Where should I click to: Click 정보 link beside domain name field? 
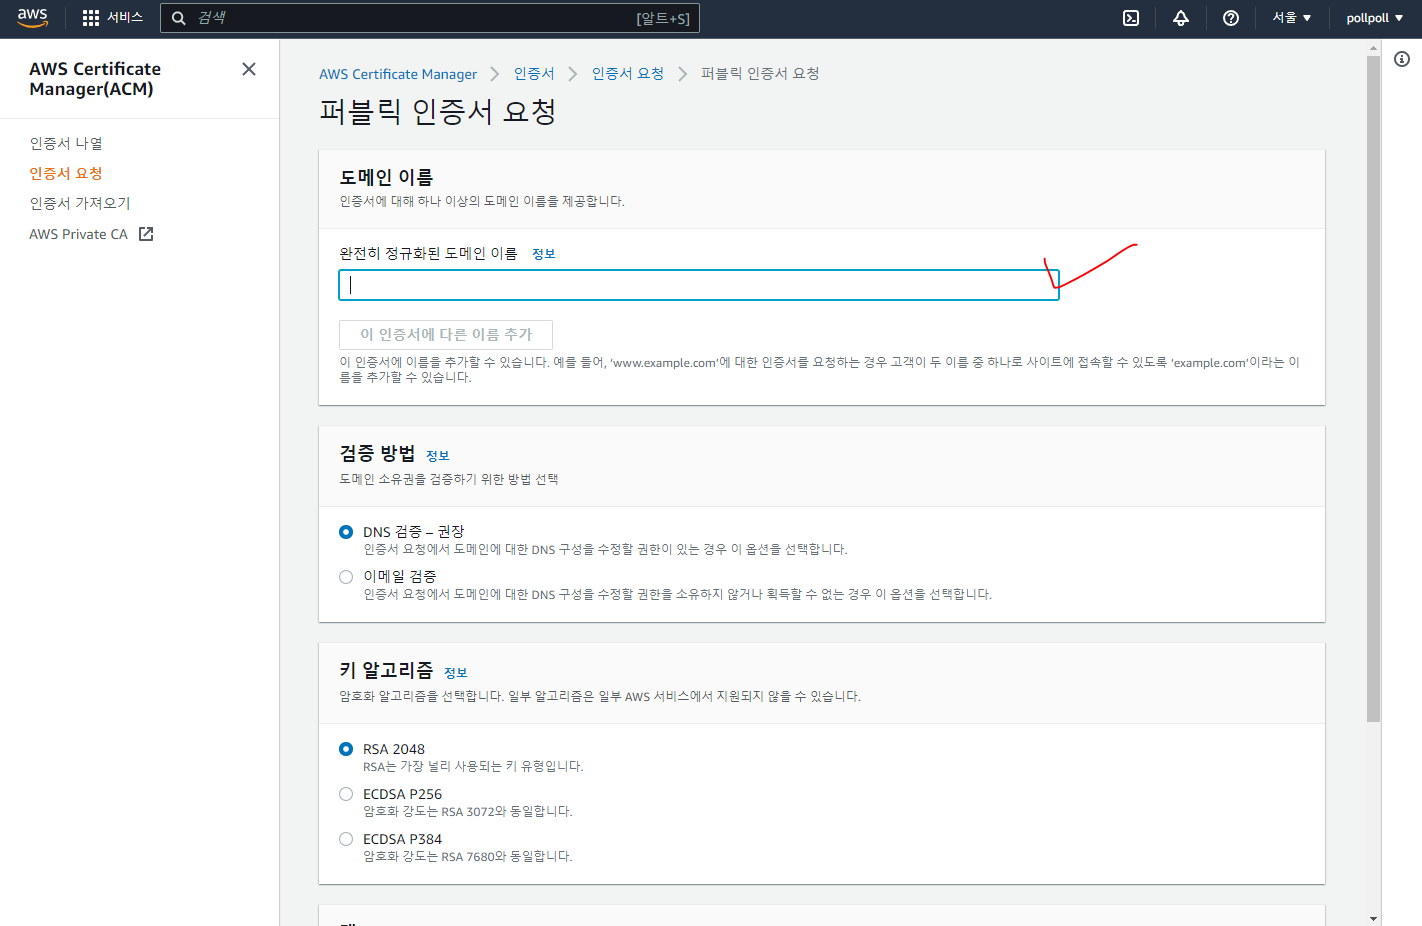(x=543, y=254)
